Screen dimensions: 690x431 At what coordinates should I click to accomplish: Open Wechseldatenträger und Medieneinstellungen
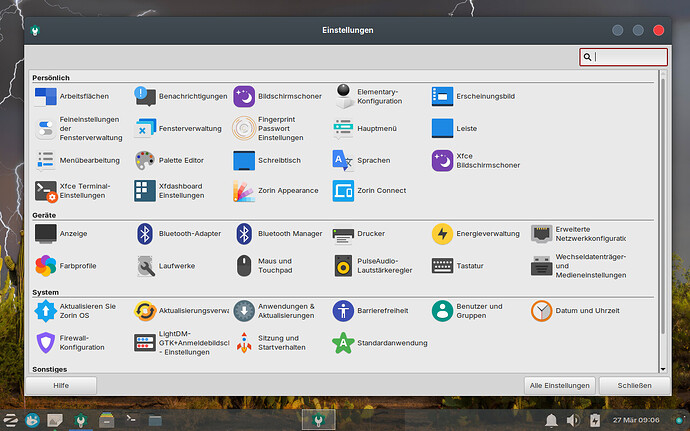coord(579,266)
